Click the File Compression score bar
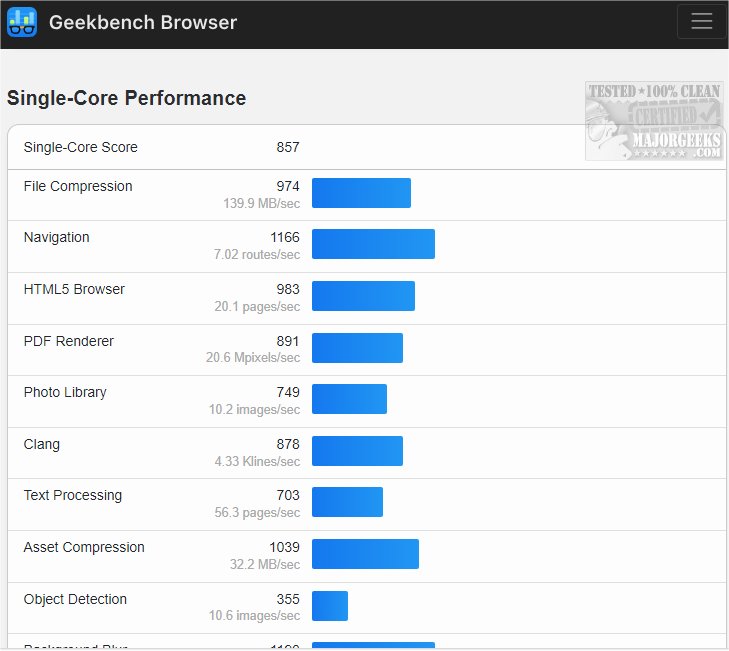This screenshot has height=651, width=729. click(361, 193)
